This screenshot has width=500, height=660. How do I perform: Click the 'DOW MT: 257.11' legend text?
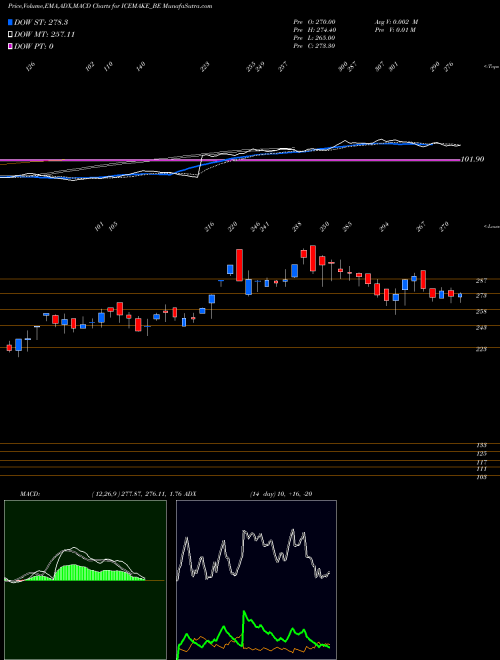tap(45, 35)
